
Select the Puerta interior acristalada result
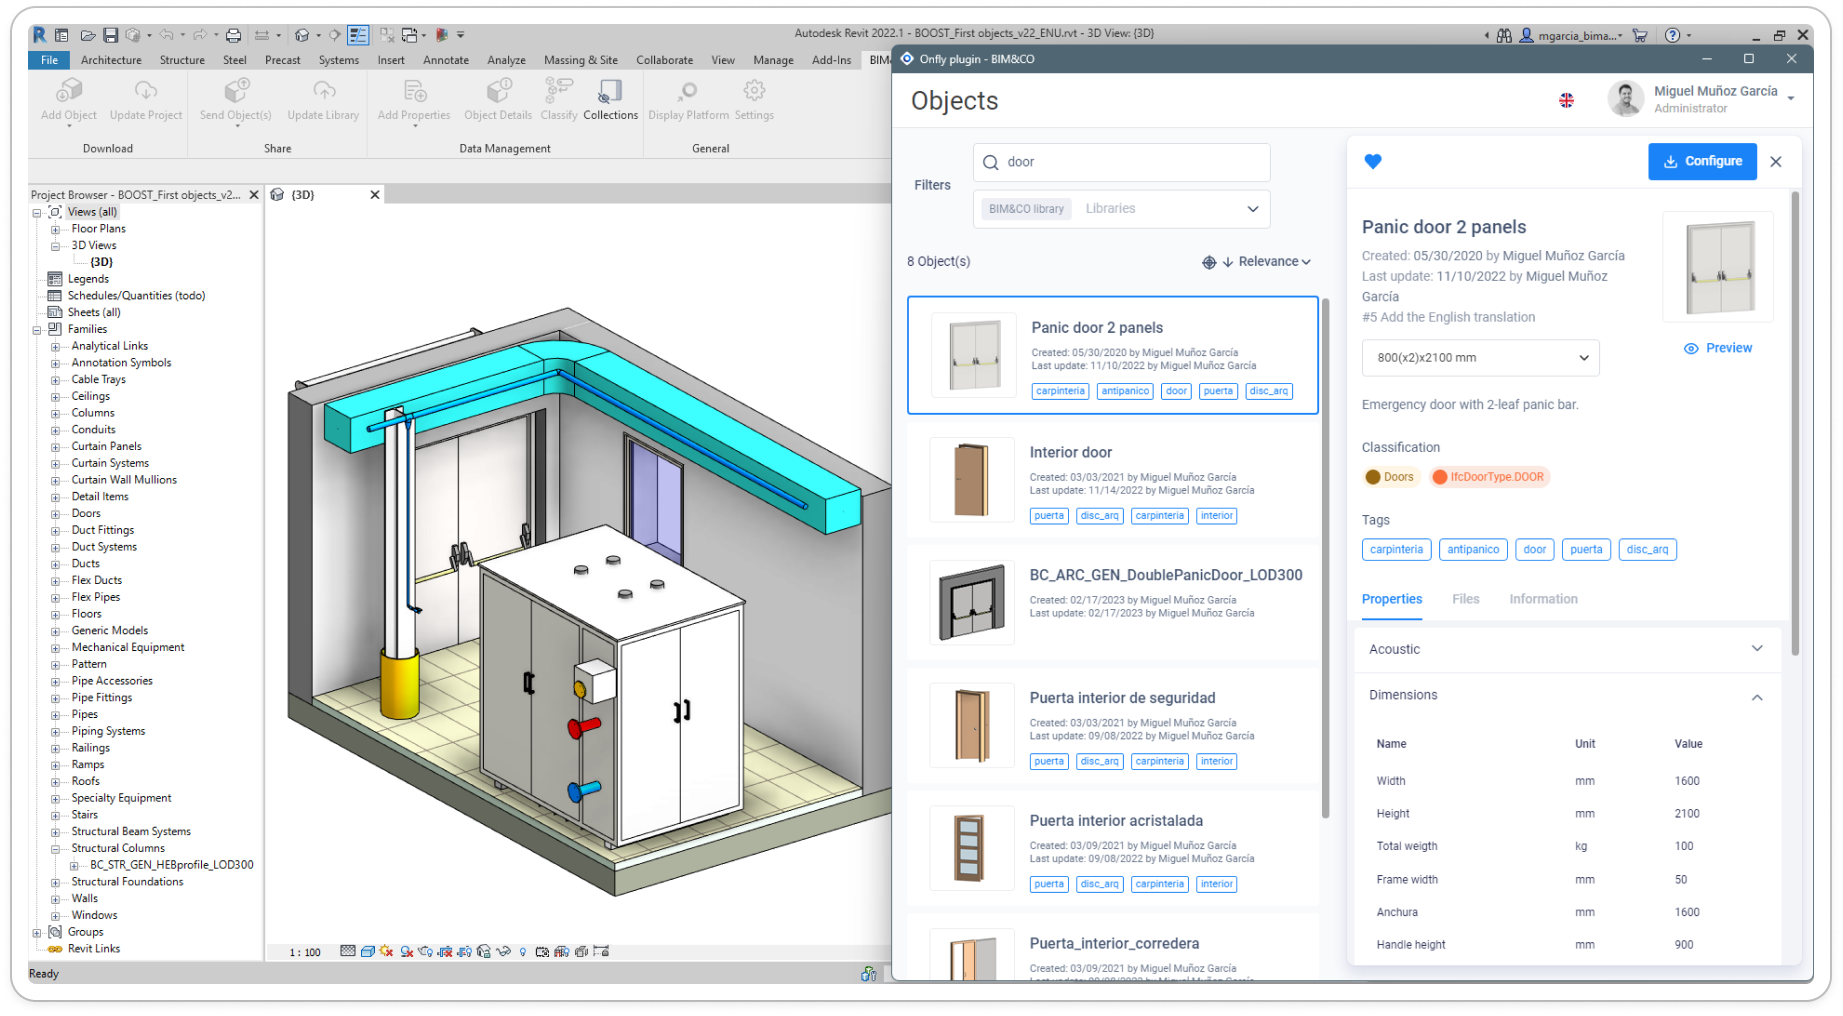click(1112, 849)
